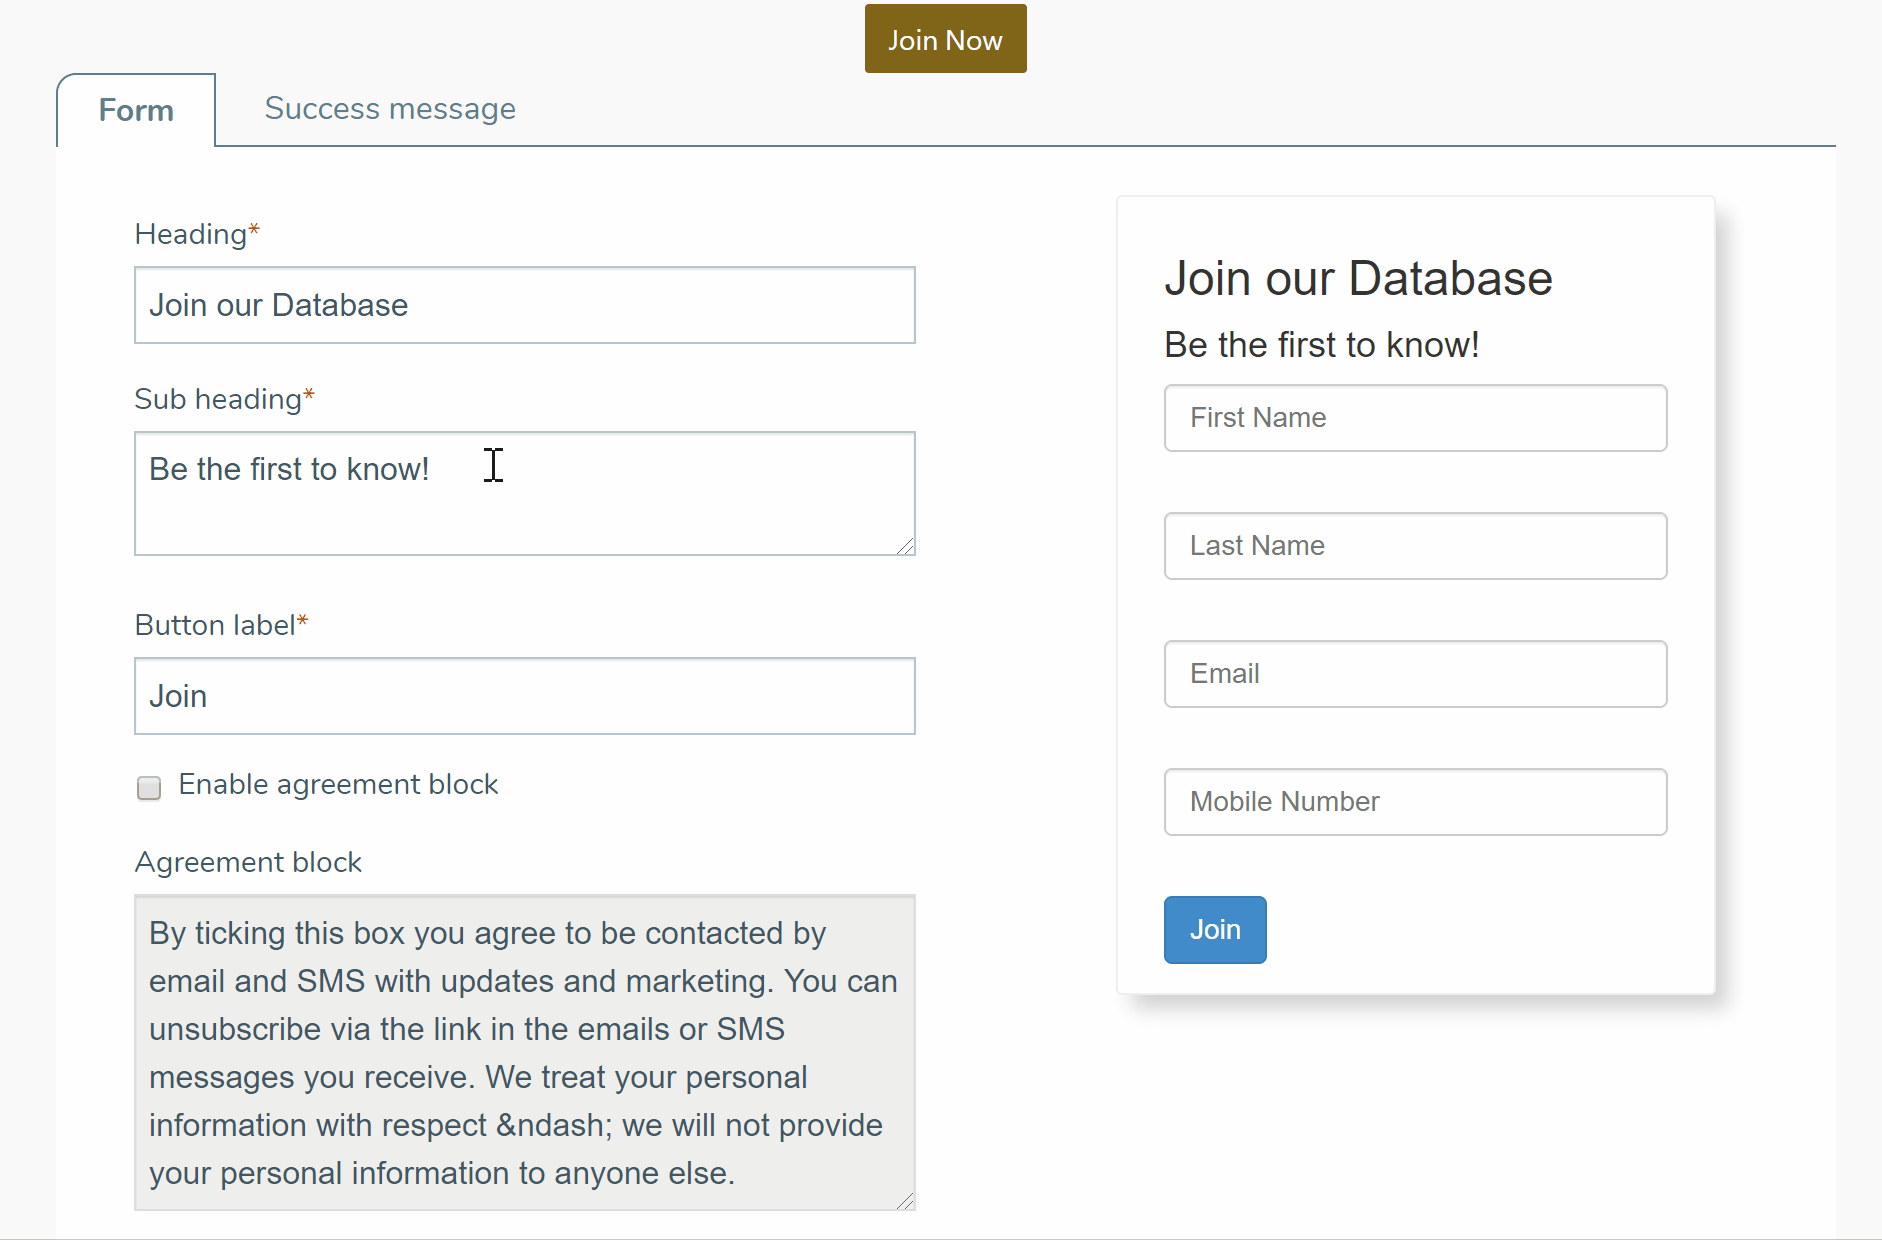This screenshot has width=1882, height=1240.
Task: Edit the Button label field
Action: click(x=525, y=696)
